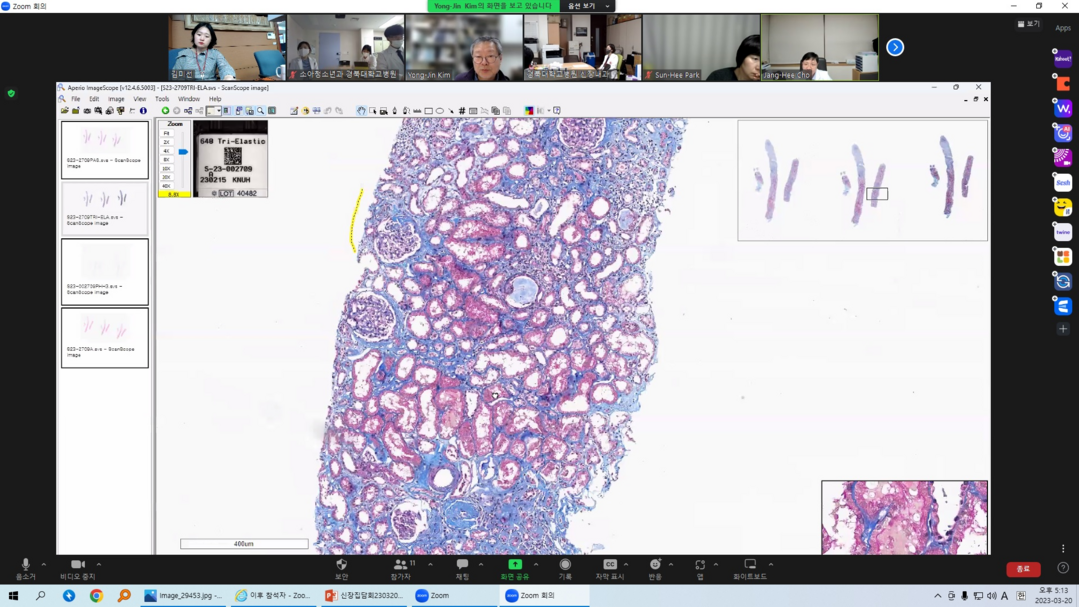Select the rectangle annotation tool

coord(428,111)
